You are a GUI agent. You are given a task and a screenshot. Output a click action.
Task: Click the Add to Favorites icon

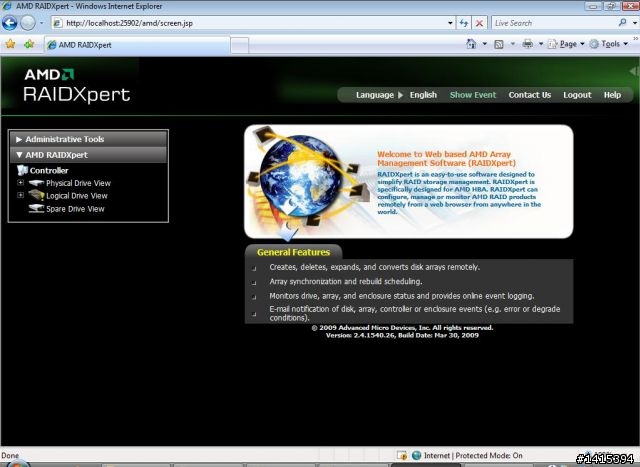29,44
